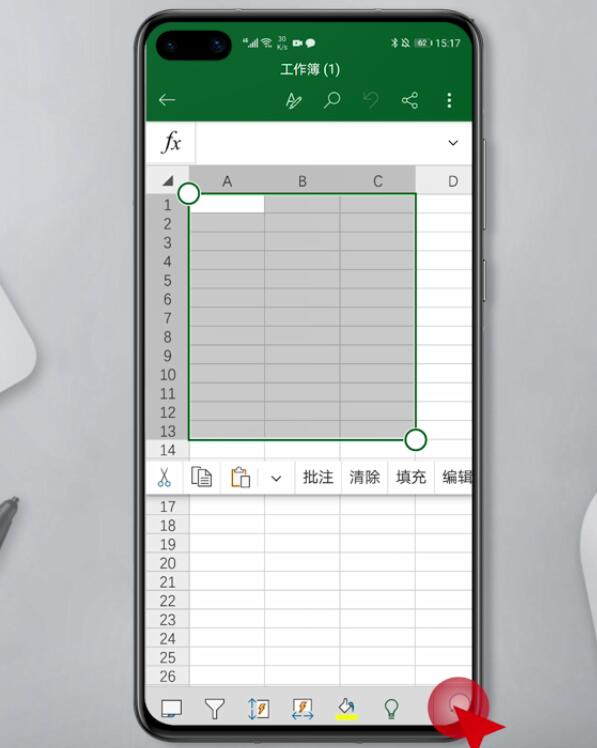The width and height of the screenshot is (597, 748).
Task: Select row header 14
Action: click(x=168, y=450)
